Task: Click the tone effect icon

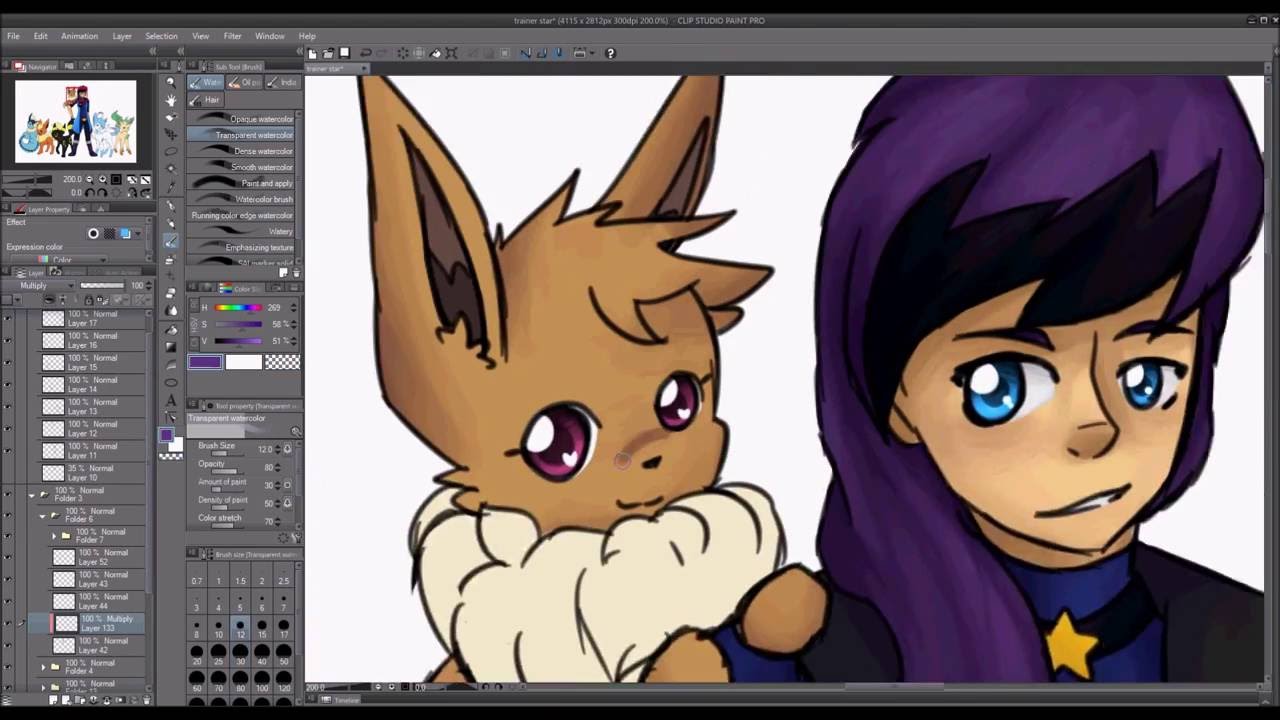Action: point(109,234)
